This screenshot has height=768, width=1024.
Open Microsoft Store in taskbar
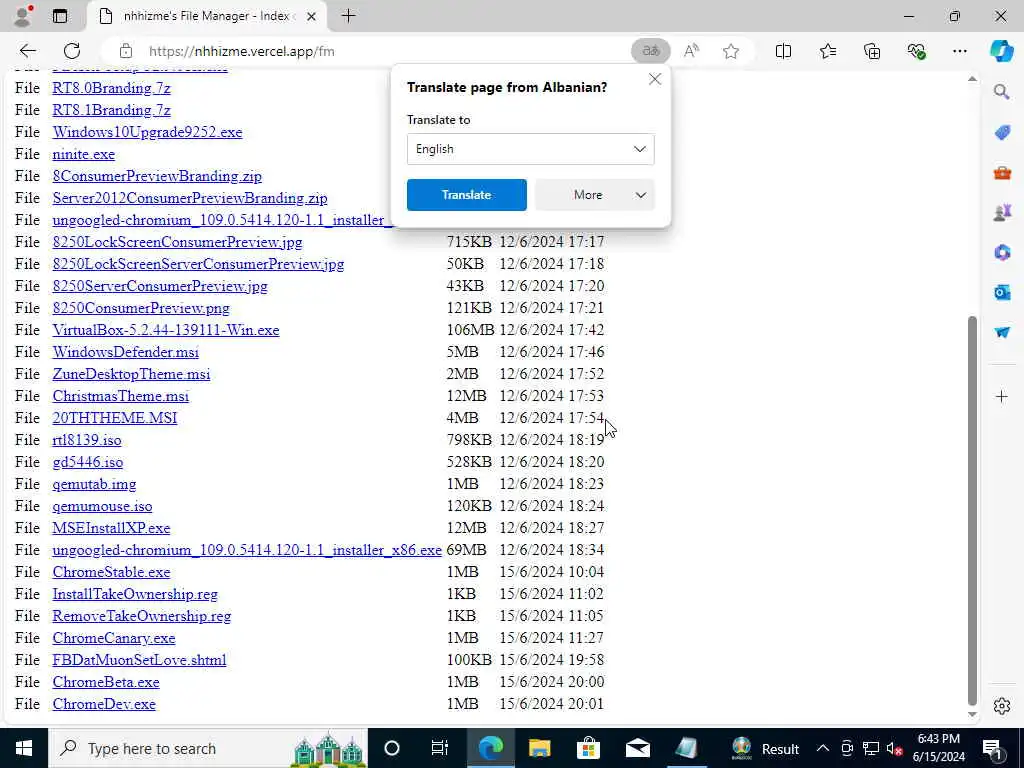pos(588,748)
